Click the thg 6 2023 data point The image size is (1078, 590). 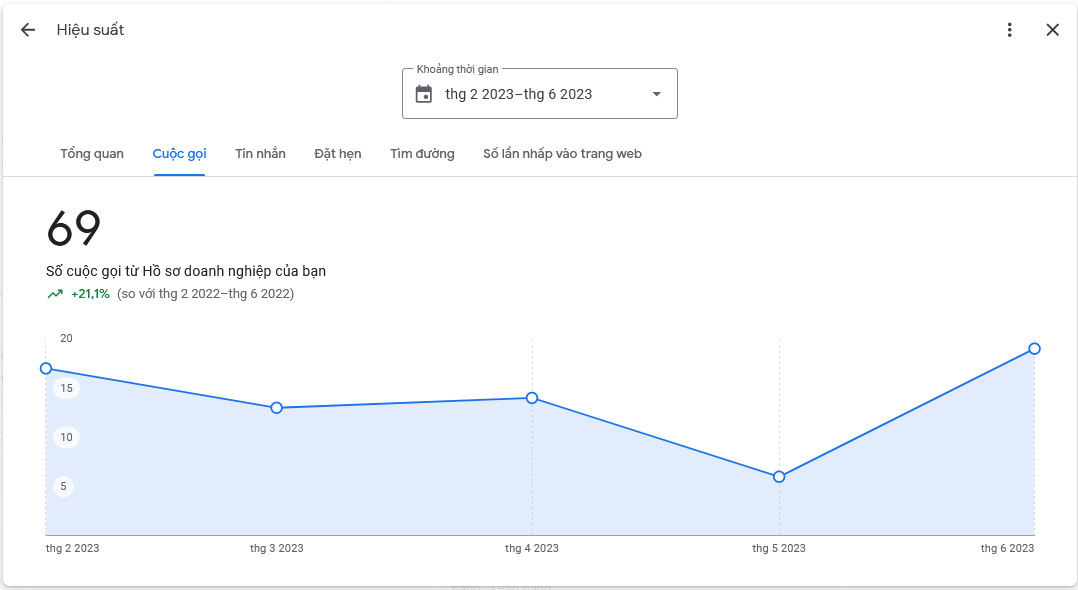point(1034,349)
